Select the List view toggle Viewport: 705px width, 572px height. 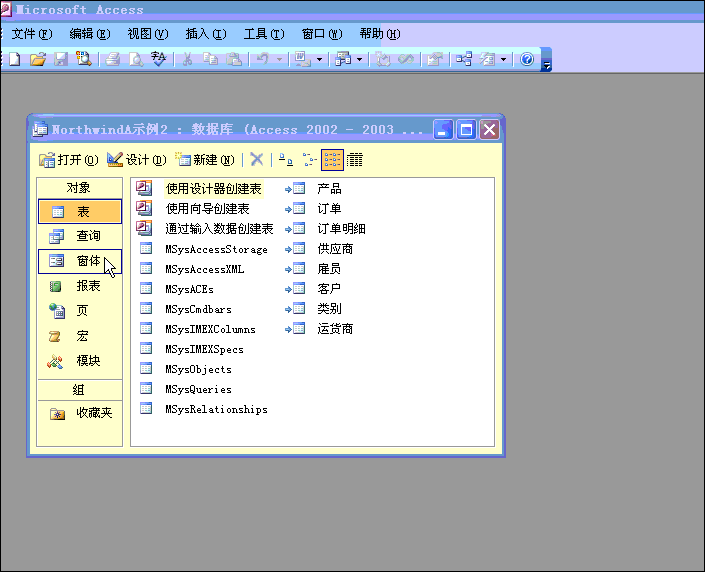(x=332, y=160)
